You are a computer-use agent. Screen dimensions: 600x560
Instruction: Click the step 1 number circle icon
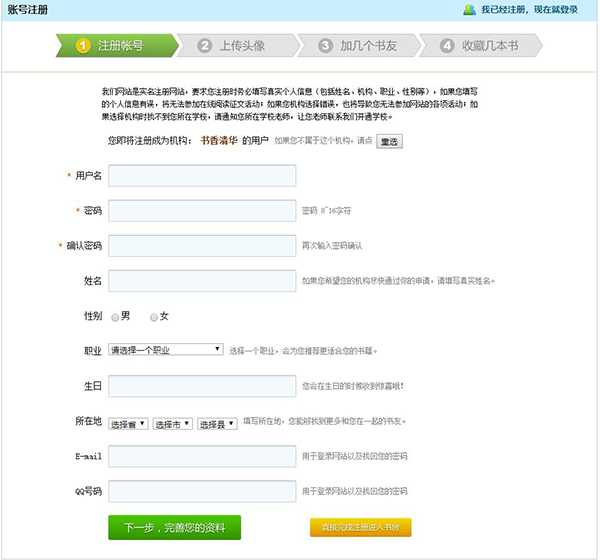point(85,46)
